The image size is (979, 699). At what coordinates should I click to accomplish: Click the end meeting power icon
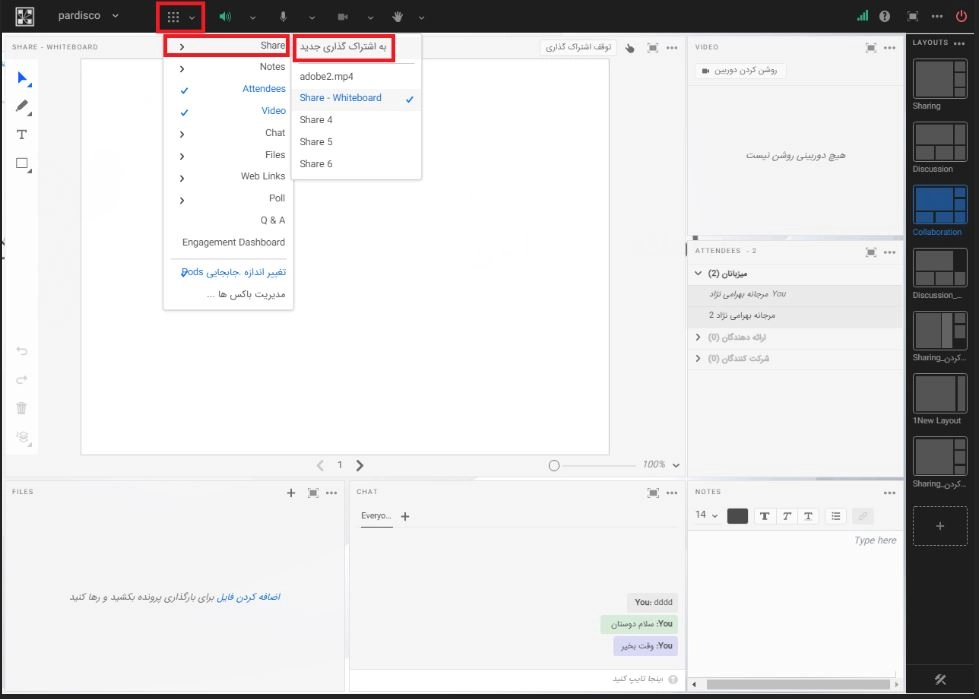[961, 17]
